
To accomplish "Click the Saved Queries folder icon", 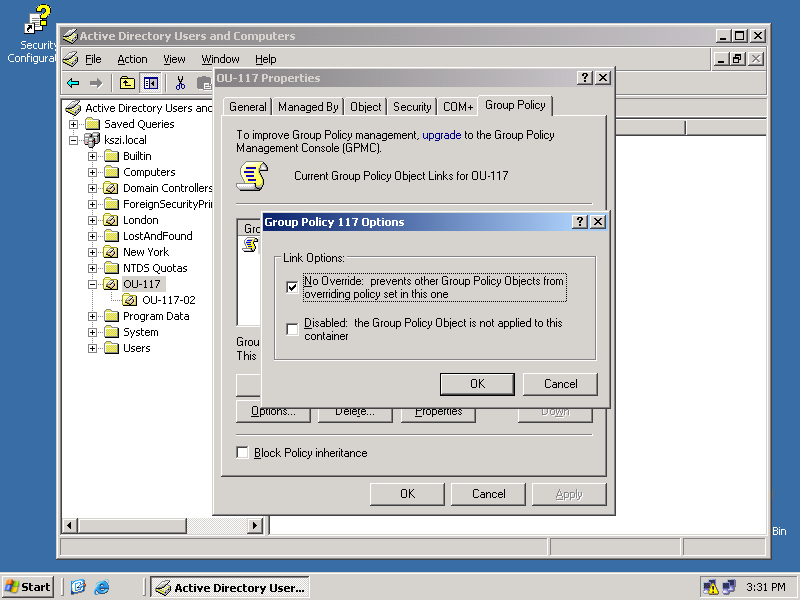I will pyautogui.click(x=92, y=124).
